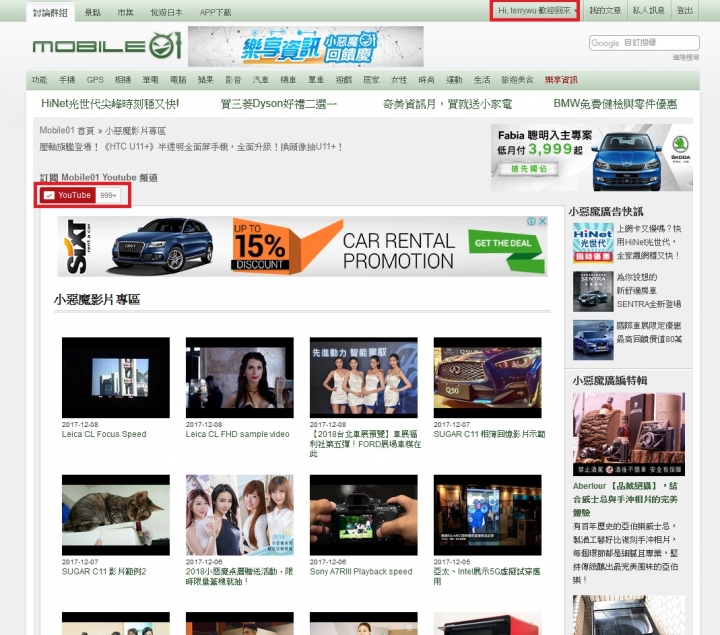The height and width of the screenshot is (635, 720).
Task: Click GET THE DEAL on Sixt ad
Action: 503,242
